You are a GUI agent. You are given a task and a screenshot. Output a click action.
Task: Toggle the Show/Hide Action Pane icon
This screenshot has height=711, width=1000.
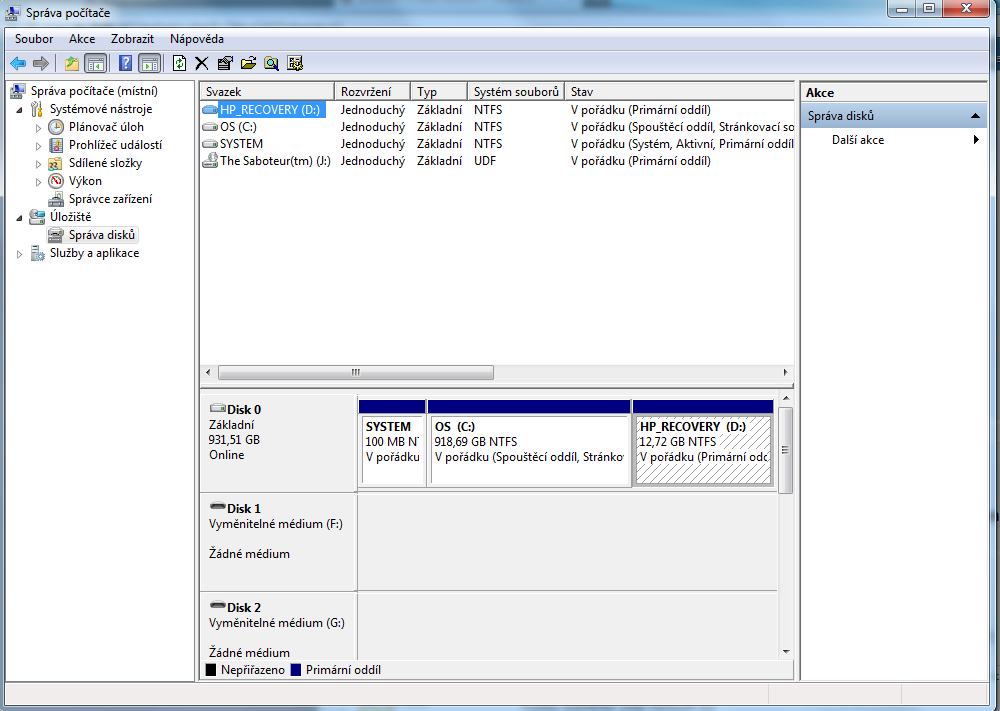point(149,63)
